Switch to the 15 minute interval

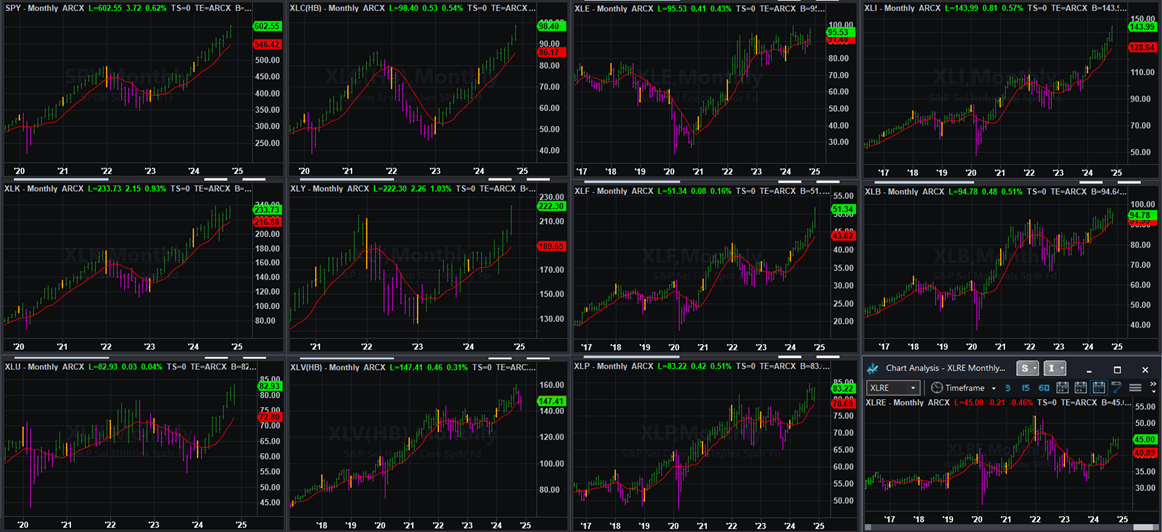[1026, 388]
